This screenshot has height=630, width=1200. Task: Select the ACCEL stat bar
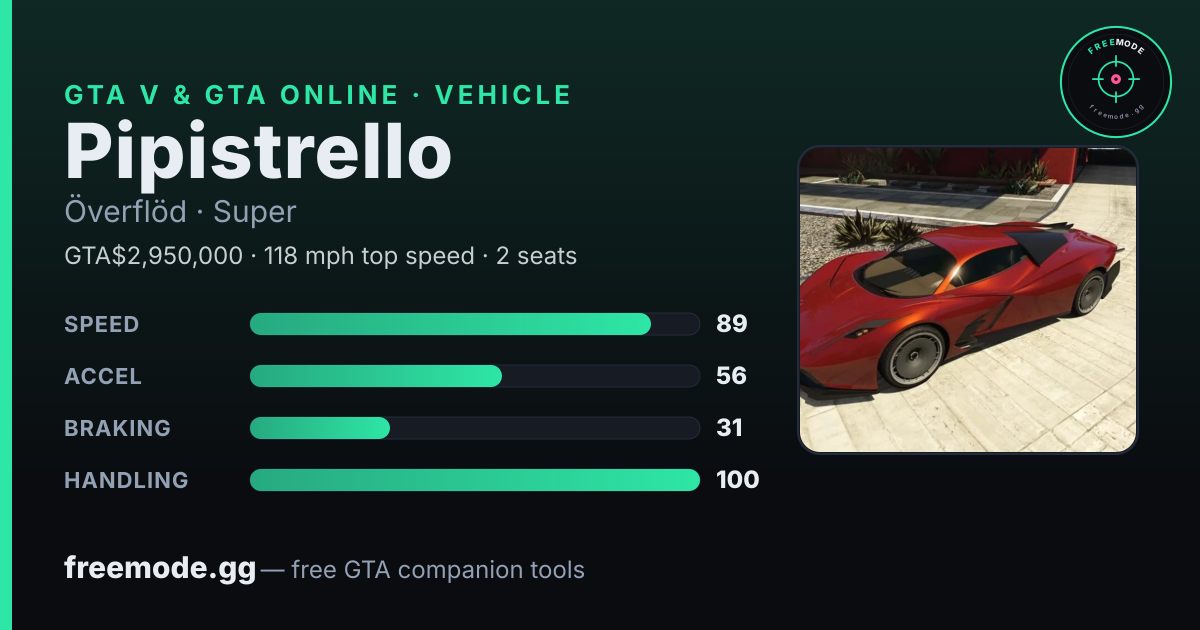(x=474, y=376)
